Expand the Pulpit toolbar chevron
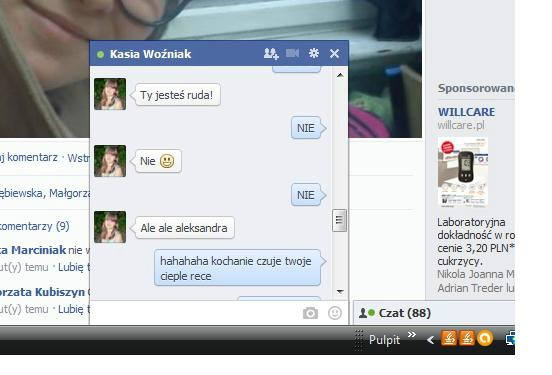This screenshot has width=552, height=375. pyautogui.click(x=412, y=335)
